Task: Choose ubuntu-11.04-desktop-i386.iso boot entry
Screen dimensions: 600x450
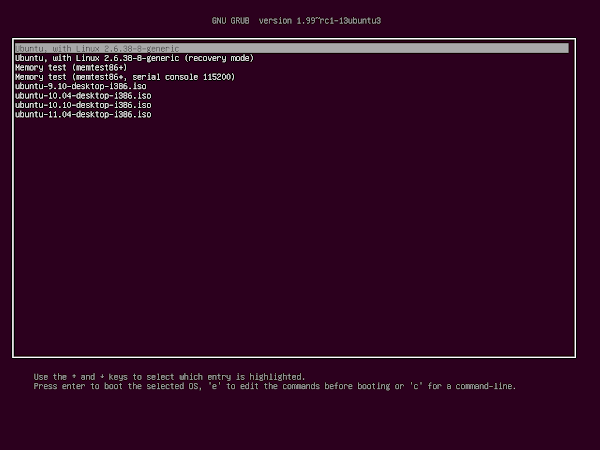Action: coord(83,114)
